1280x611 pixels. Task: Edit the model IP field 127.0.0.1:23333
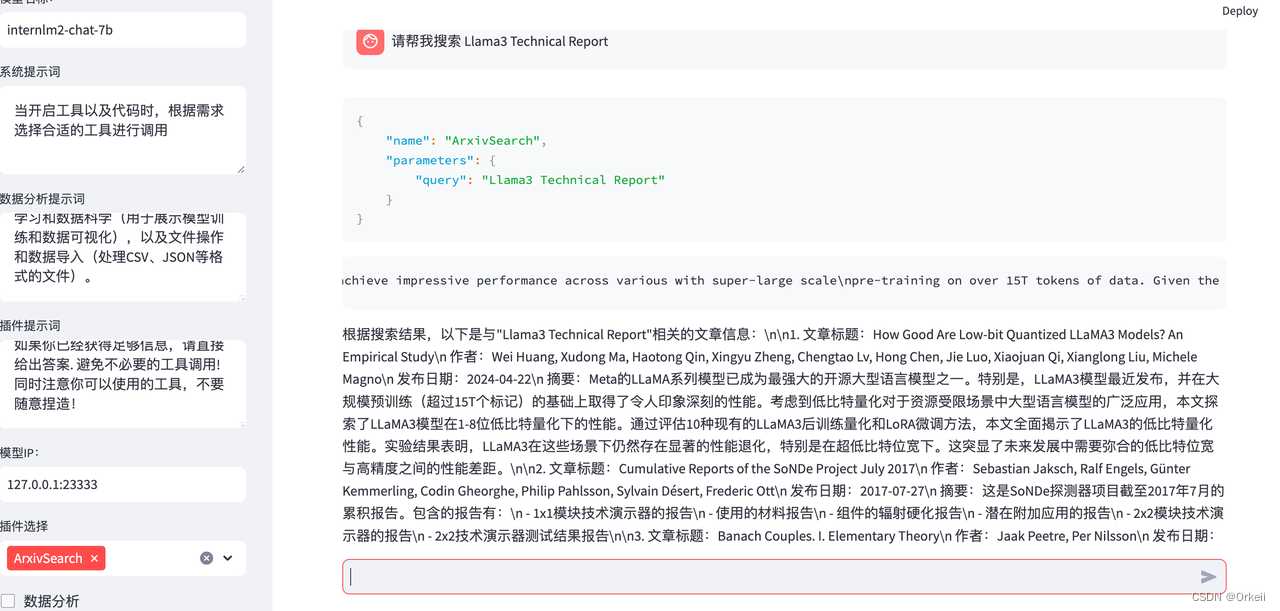tap(122, 484)
